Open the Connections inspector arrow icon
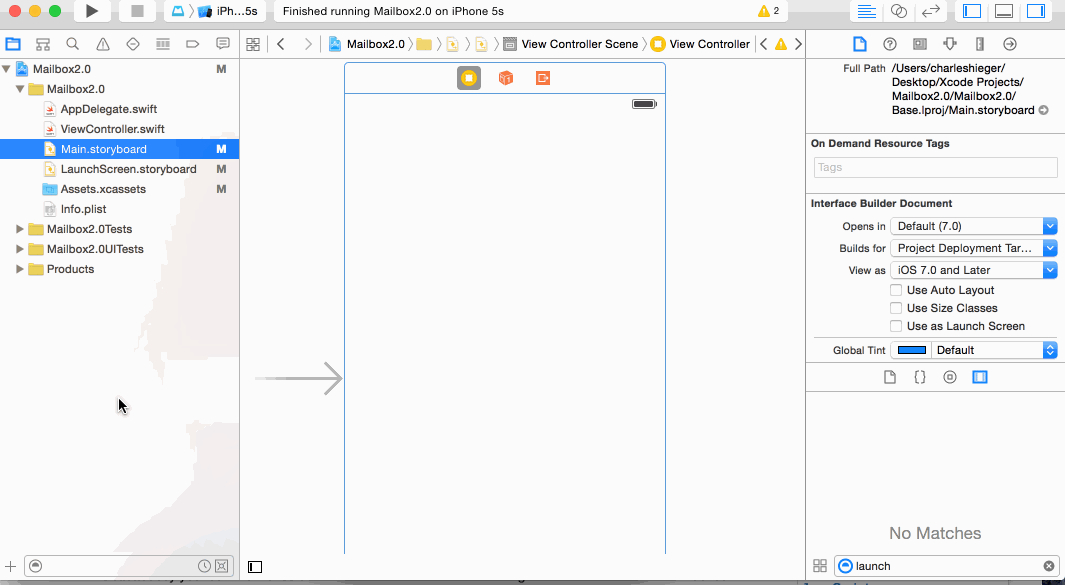Viewport: 1065px width, 585px height. click(1008, 44)
